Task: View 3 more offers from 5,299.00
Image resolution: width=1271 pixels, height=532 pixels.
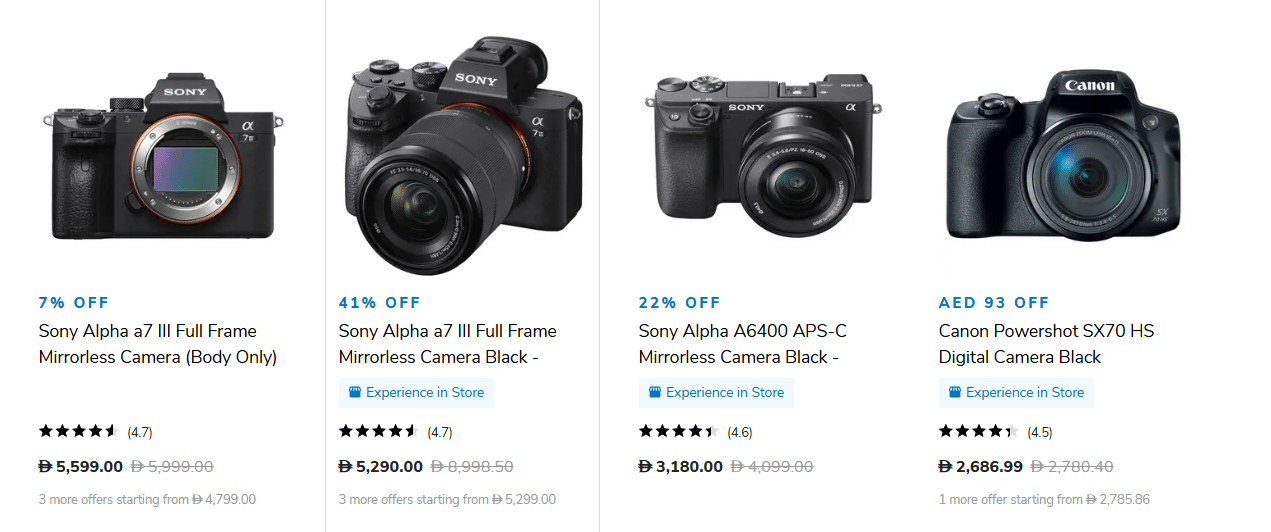Action: [x=447, y=499]
